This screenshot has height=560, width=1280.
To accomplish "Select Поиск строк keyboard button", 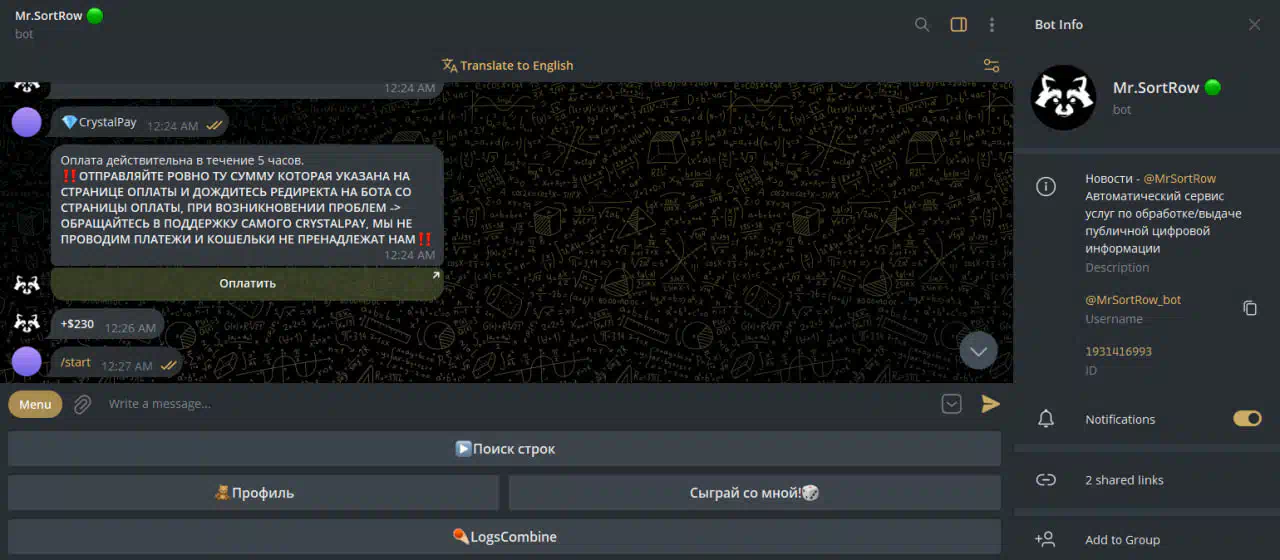I will pos(504,449).
